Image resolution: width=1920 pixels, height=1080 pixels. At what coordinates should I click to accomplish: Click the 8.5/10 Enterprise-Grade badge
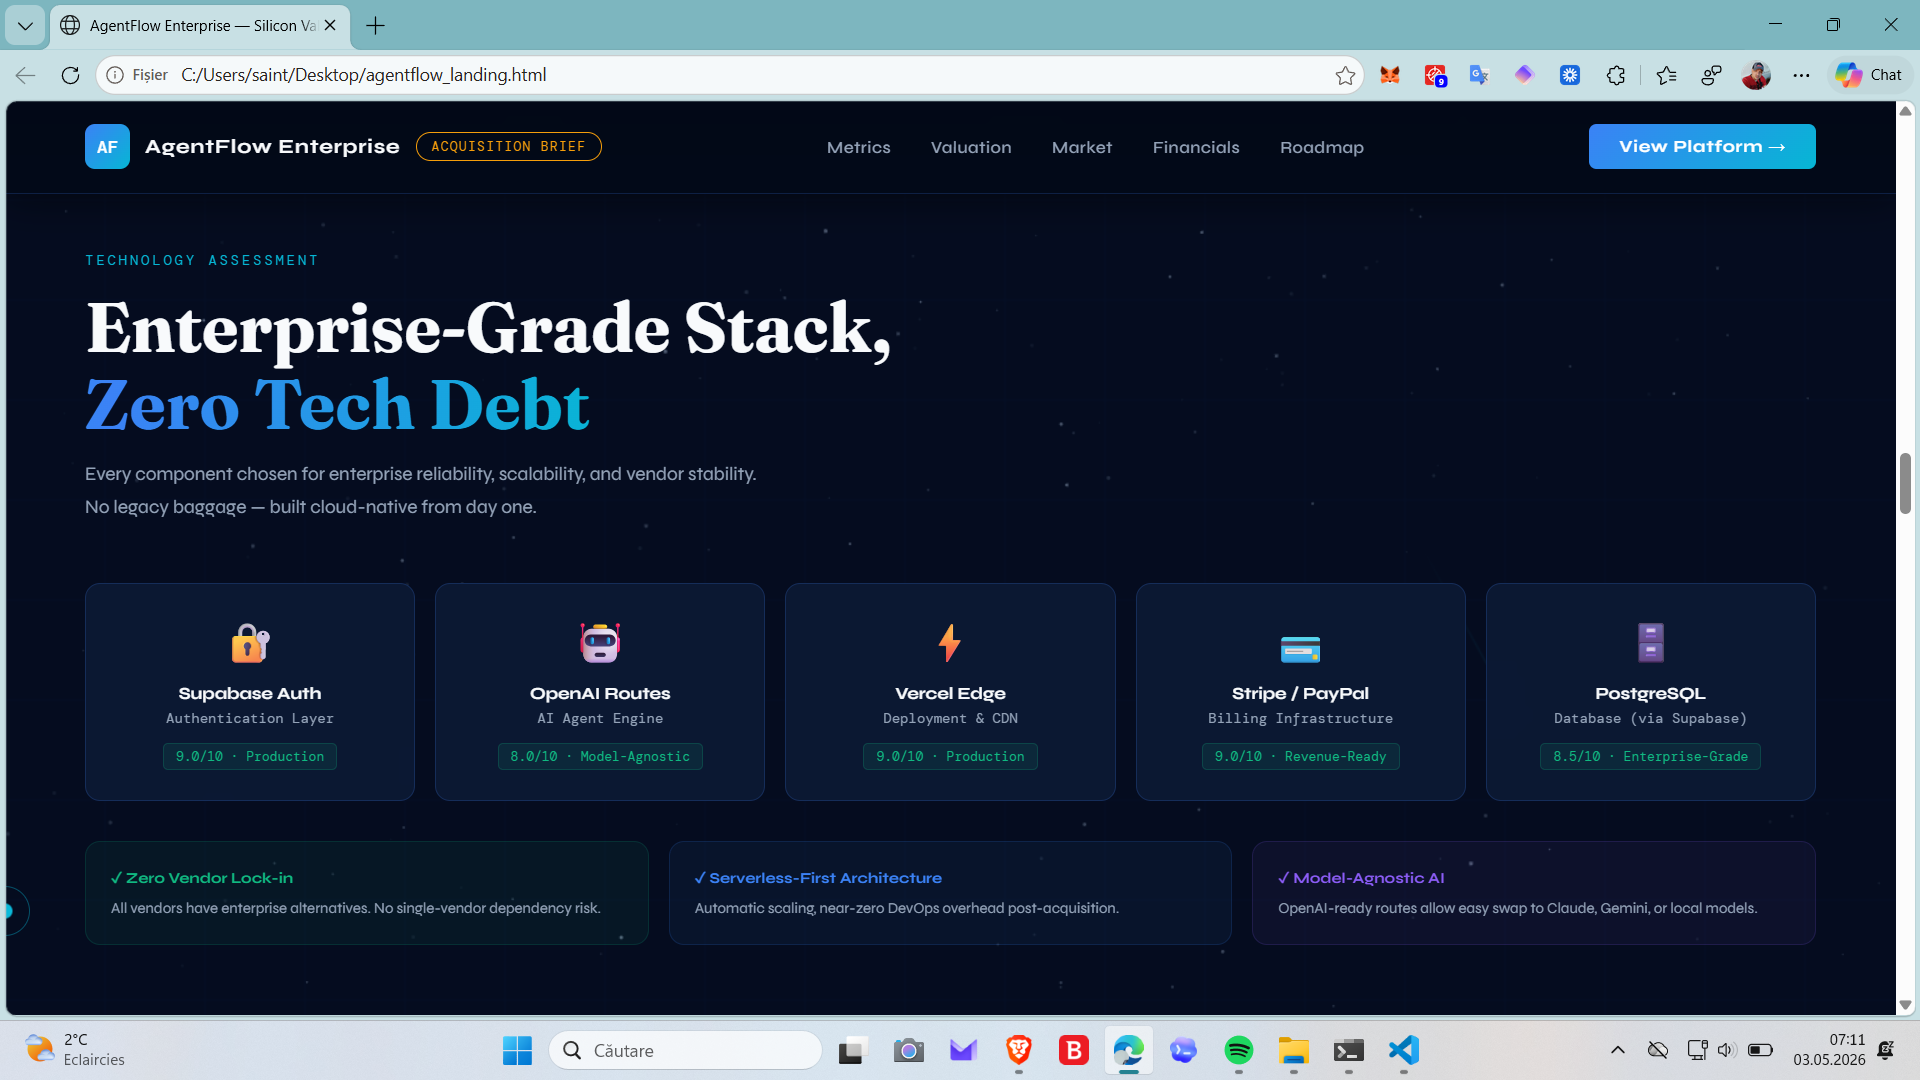(x=1650, y=757)
